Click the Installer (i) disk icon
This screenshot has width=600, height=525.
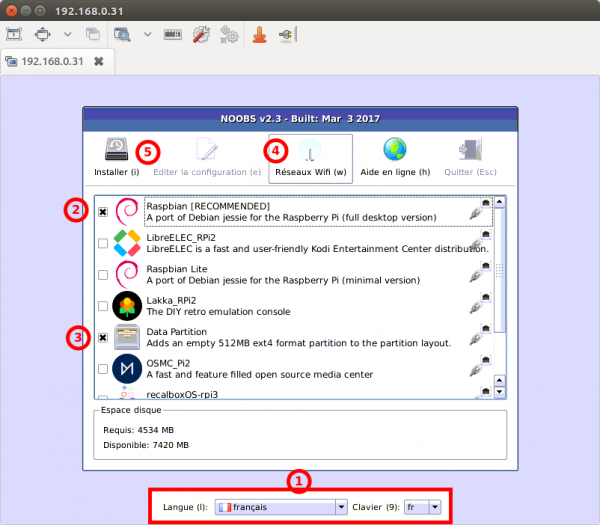tap(116, 152)
